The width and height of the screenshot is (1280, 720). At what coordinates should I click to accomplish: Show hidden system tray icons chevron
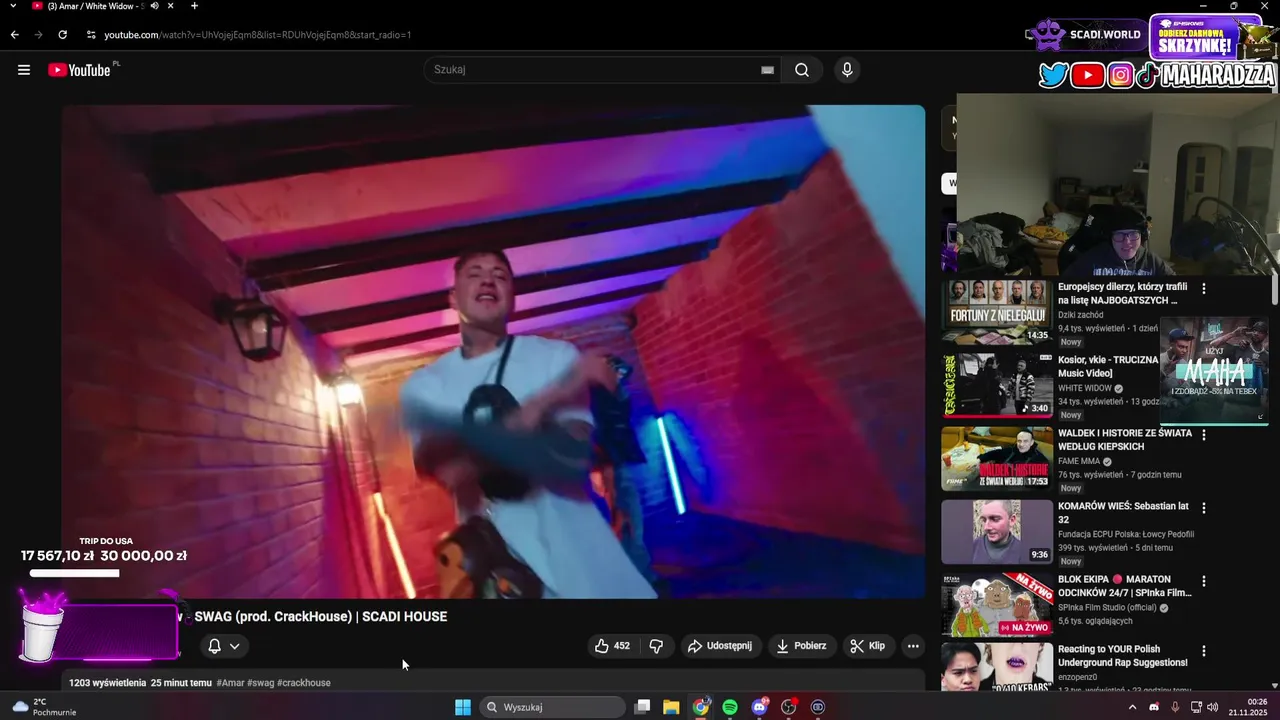coord(1132,707)
